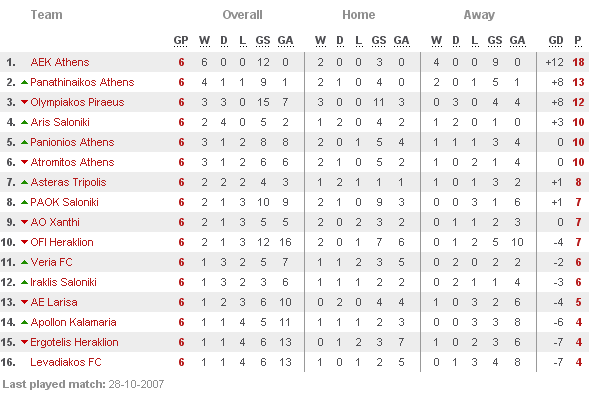The width and height of the screenshot is (589, 398).
Task: Open the Asteras Tripolis team page
Action: pyautogui.click(x=68, y=182)
